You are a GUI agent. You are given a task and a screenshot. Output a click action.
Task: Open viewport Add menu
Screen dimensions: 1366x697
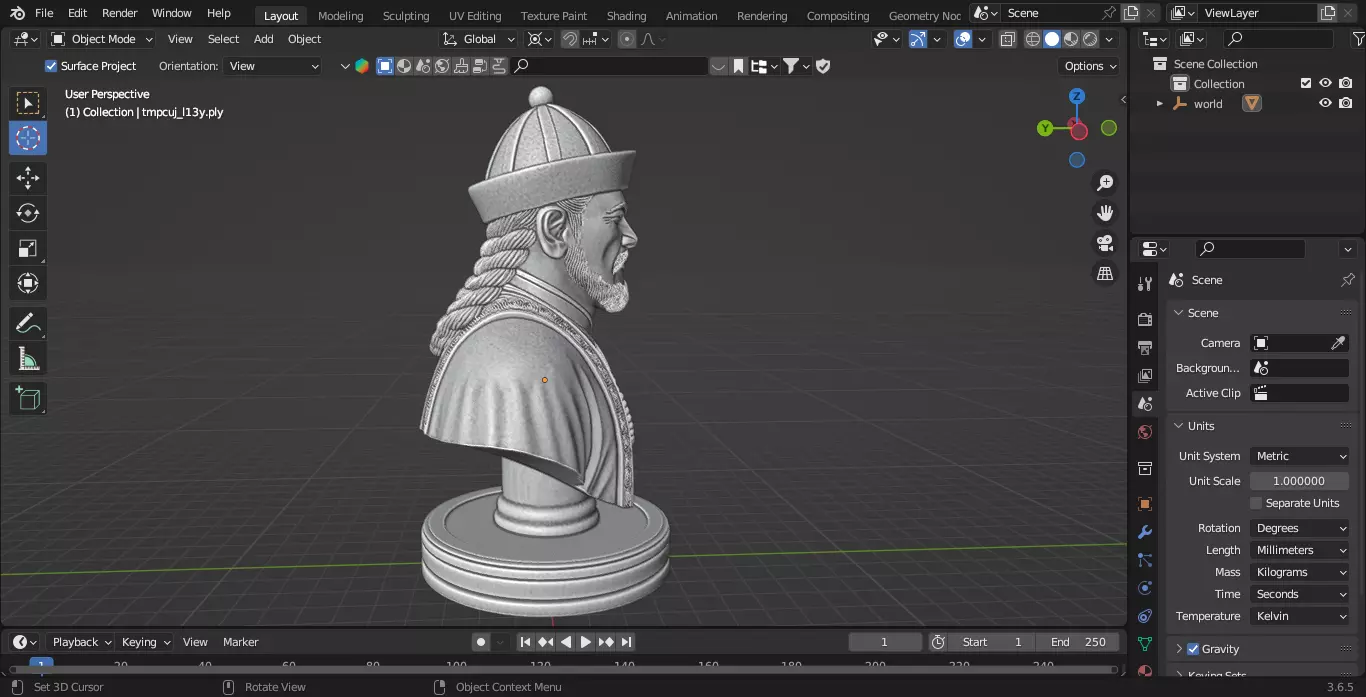click(264, 39)
